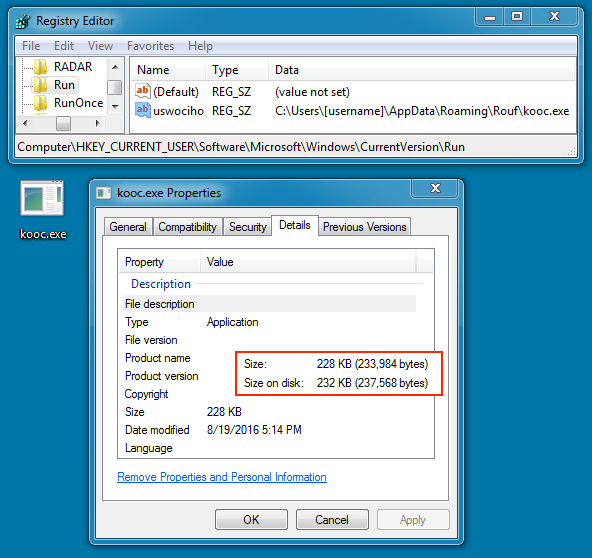Select the RunOnce folder icon

click(x=40, y=103)
